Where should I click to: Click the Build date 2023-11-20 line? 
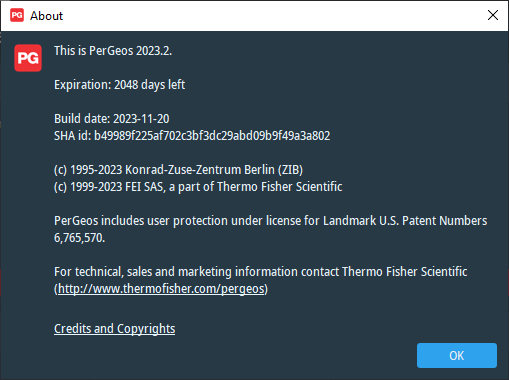[112, 119]
